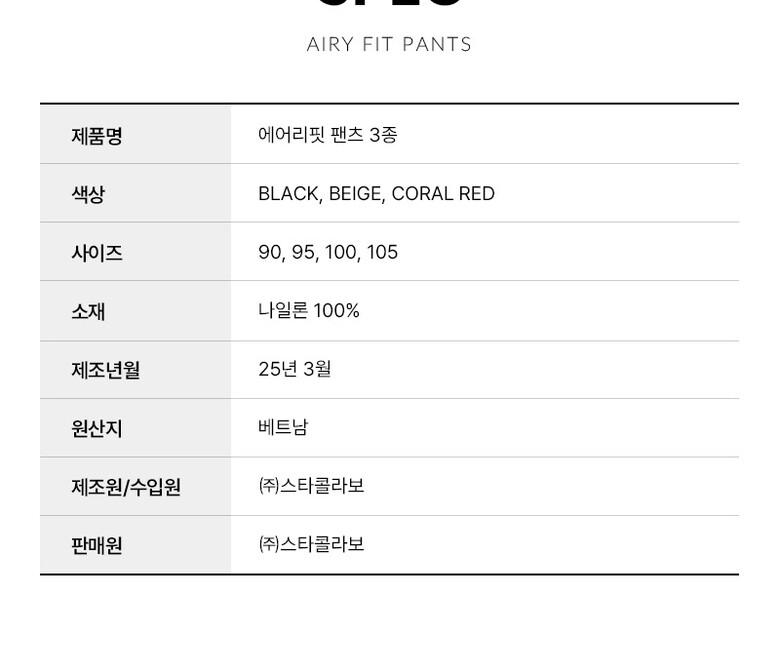Click the 소재 row label

click(88, 311)
